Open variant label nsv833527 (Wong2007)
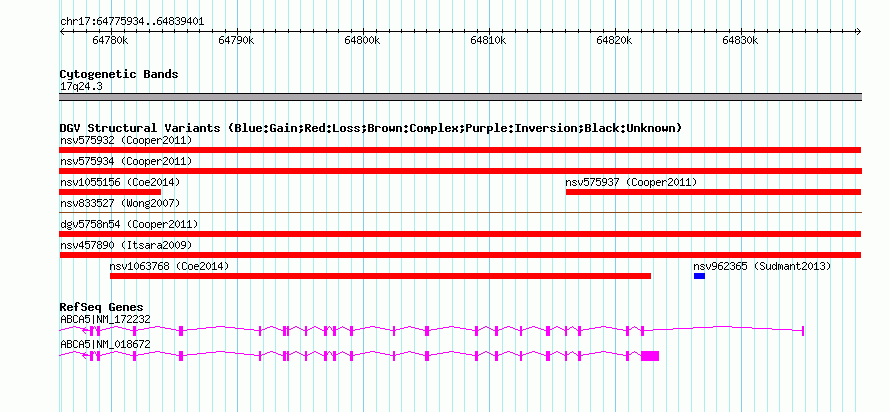The width and height of the screenshot is (890, 412). click(x=120, y=203)
